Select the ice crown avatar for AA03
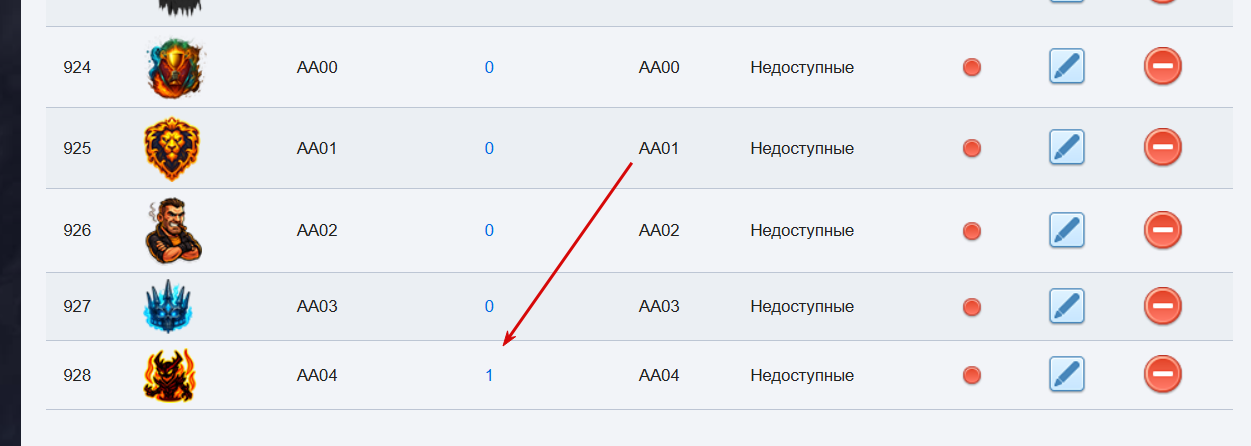 click(x=168, y=306)
